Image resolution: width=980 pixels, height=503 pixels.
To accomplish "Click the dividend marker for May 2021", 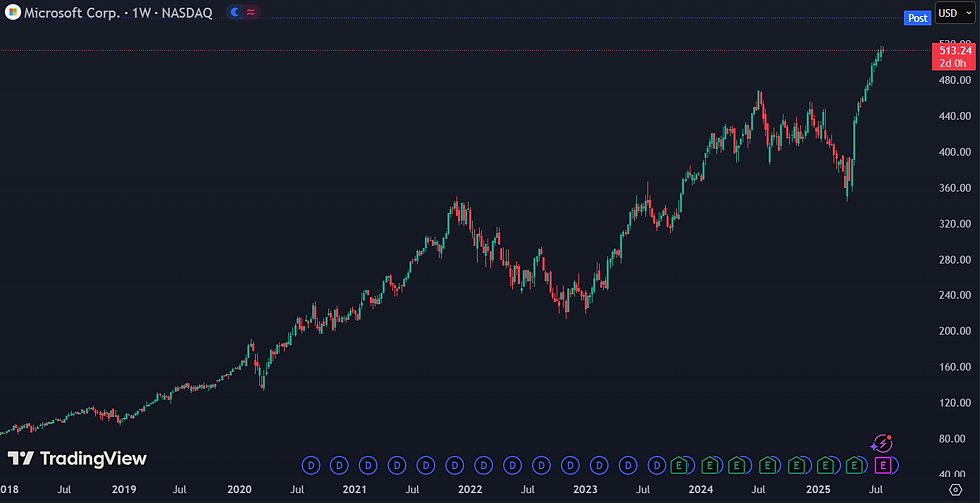I will (397, 465).
